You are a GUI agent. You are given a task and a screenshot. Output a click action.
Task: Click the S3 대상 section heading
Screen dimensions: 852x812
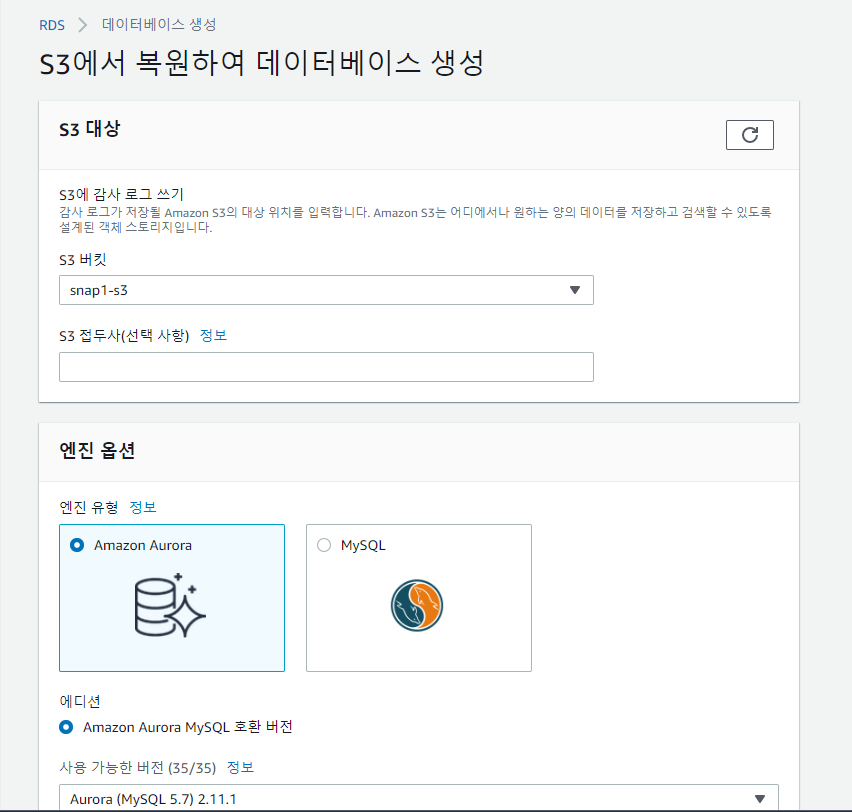90,129
